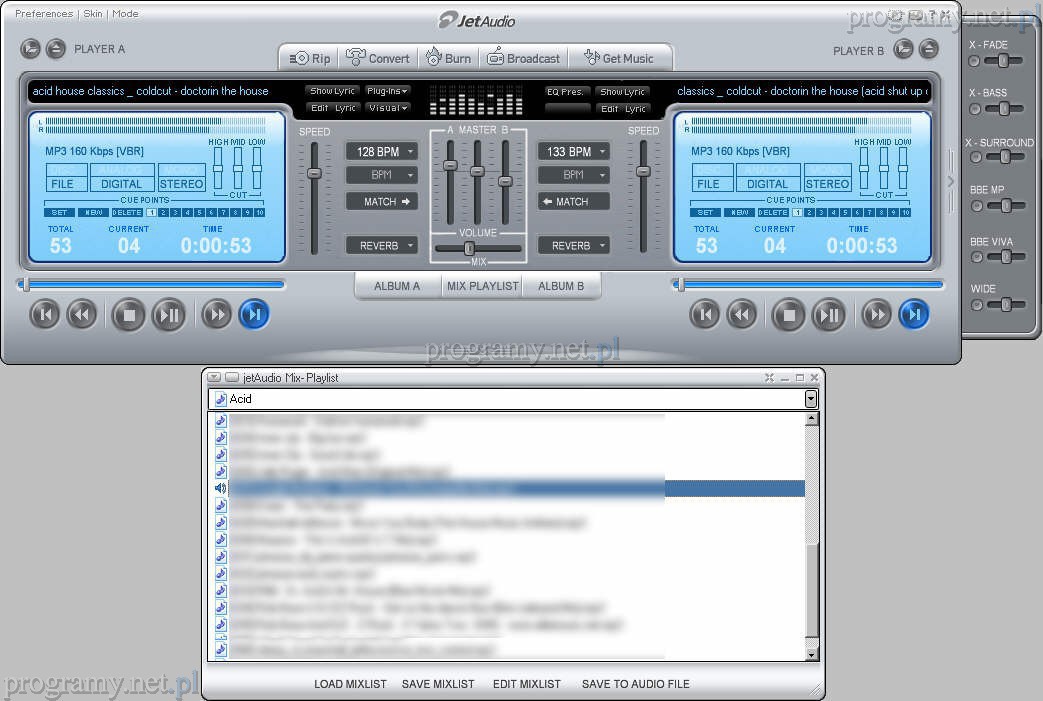Enable the X-SURROUND effect
This screenshot has width=1043, height=701.
pos(974,158)
